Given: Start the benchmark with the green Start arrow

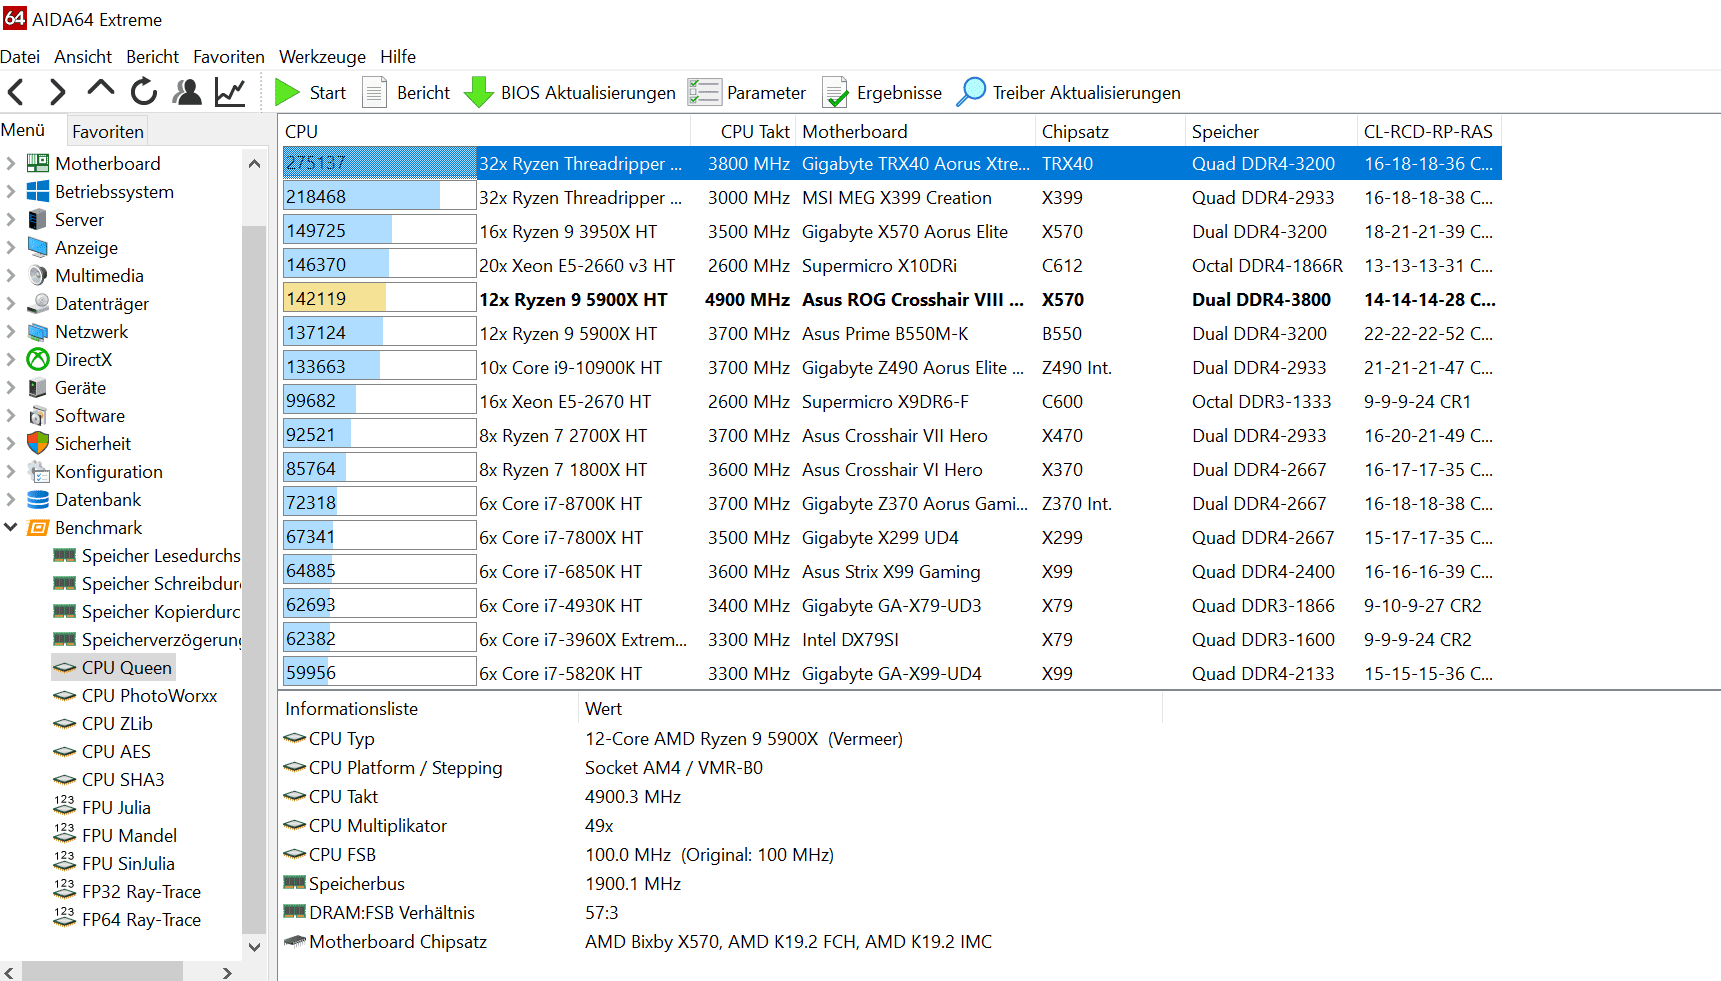Looking at the screenshot, I should pyautogui.click(x=287, y=93).
